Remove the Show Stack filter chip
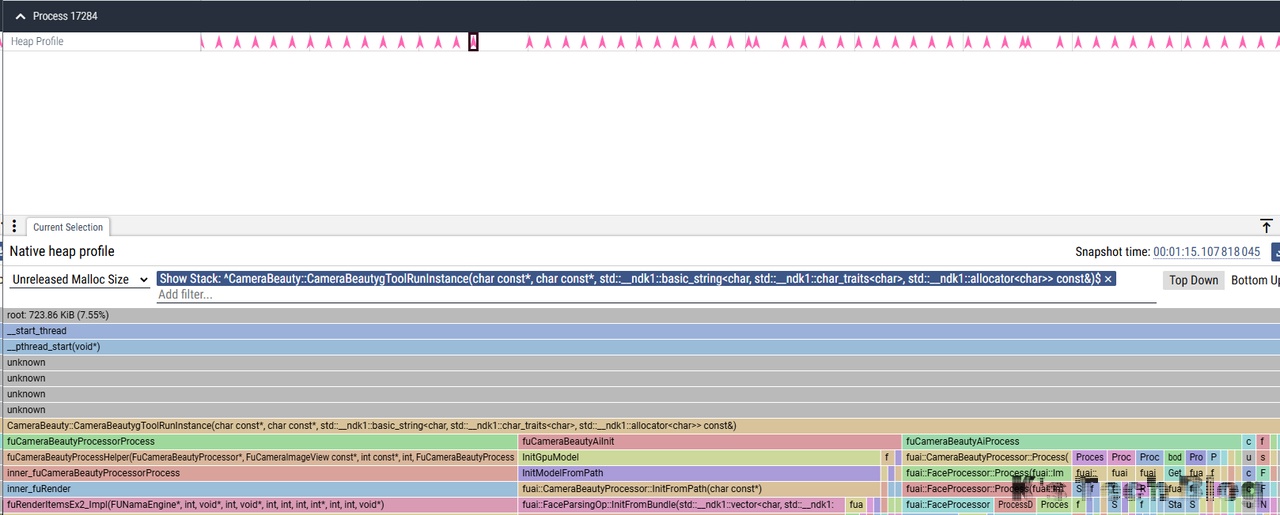 (x=1108, y=279)
